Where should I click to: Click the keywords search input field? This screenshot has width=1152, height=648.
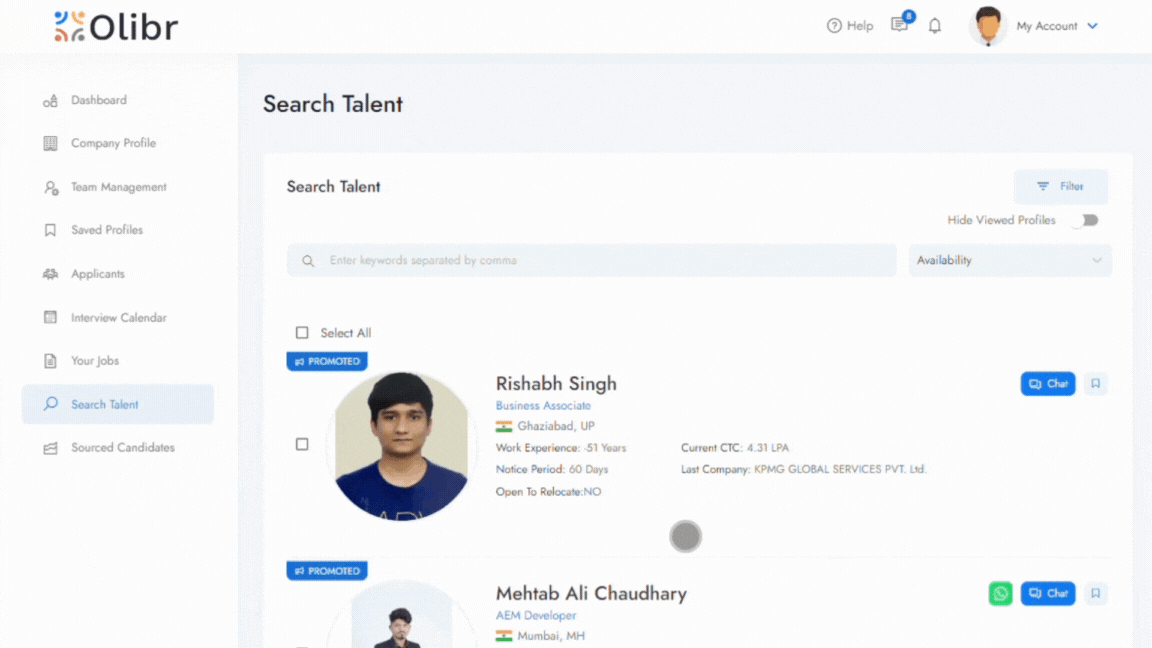600,261
